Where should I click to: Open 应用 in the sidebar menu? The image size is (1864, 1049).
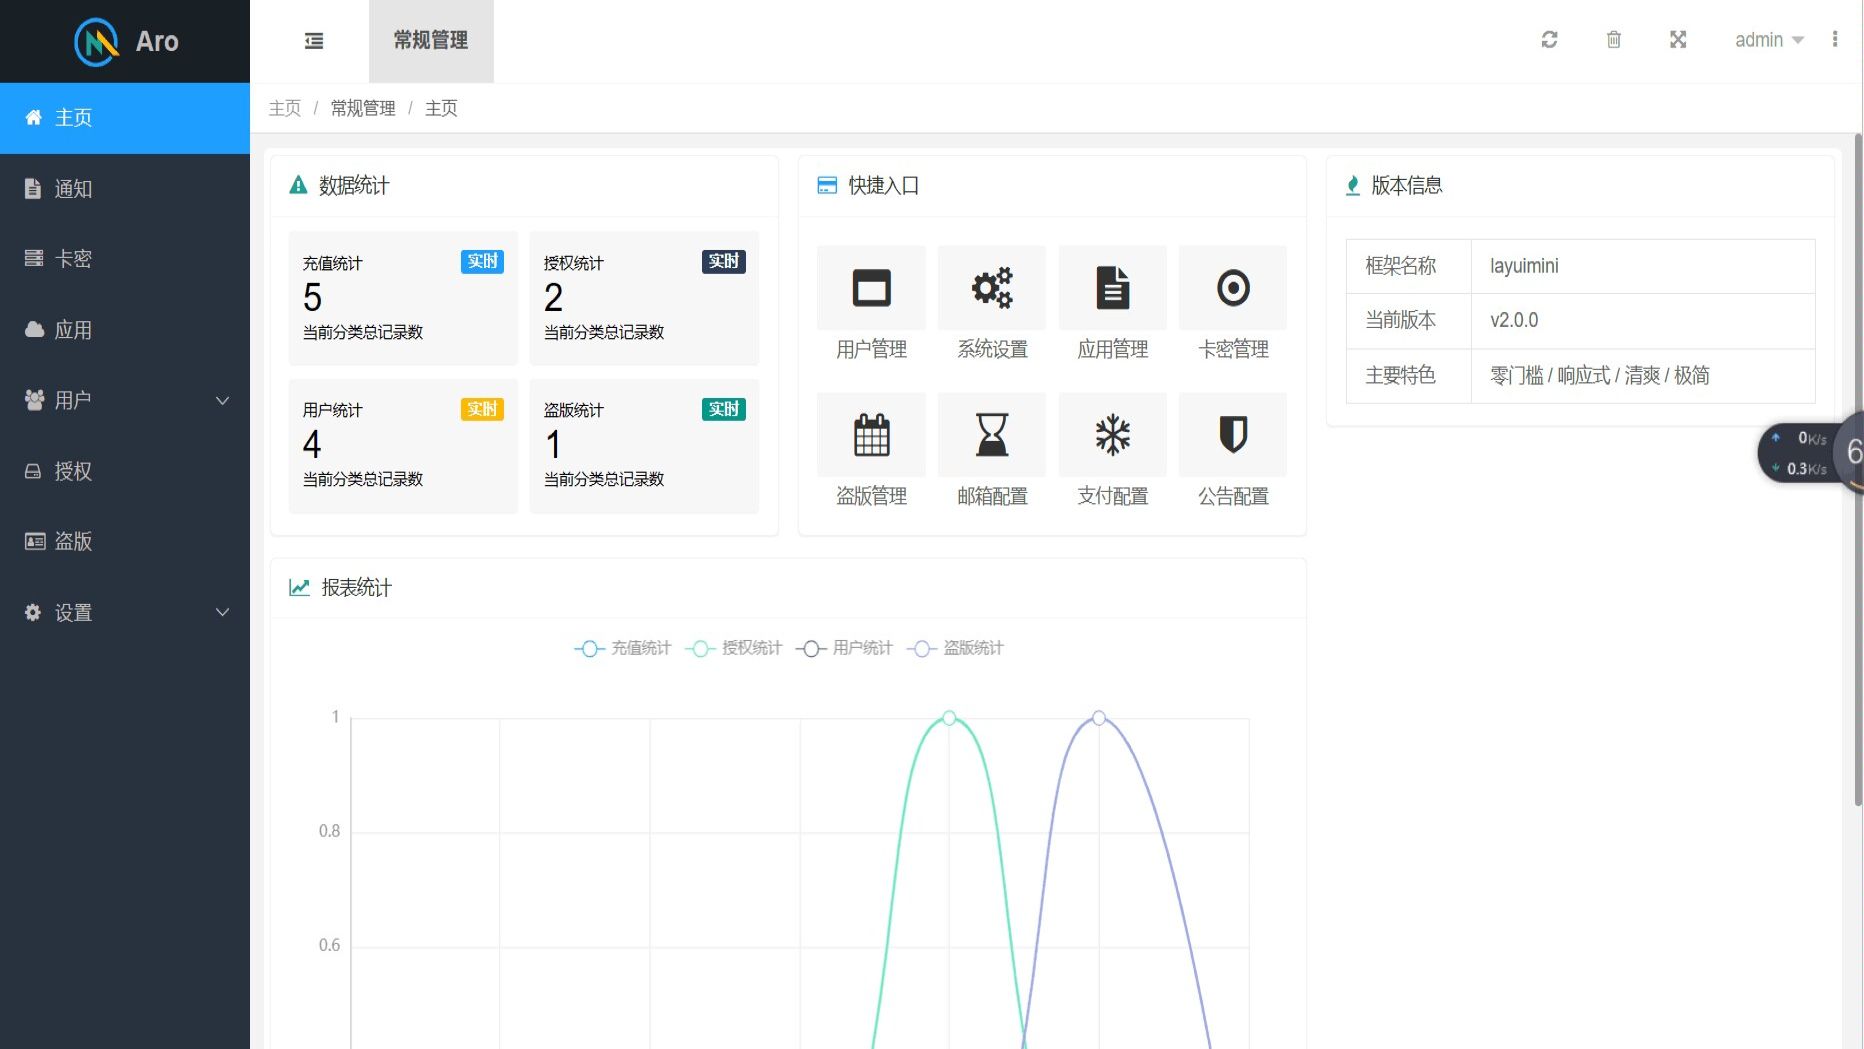[x=125, y=329]
